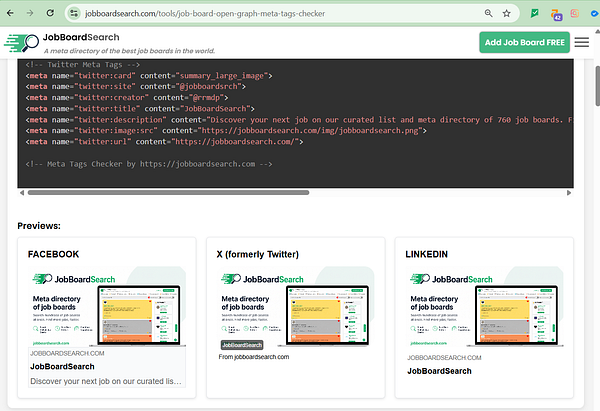
Task: Click the JobBoardSearch title in Facebook preview
Action: click(62, 367)
